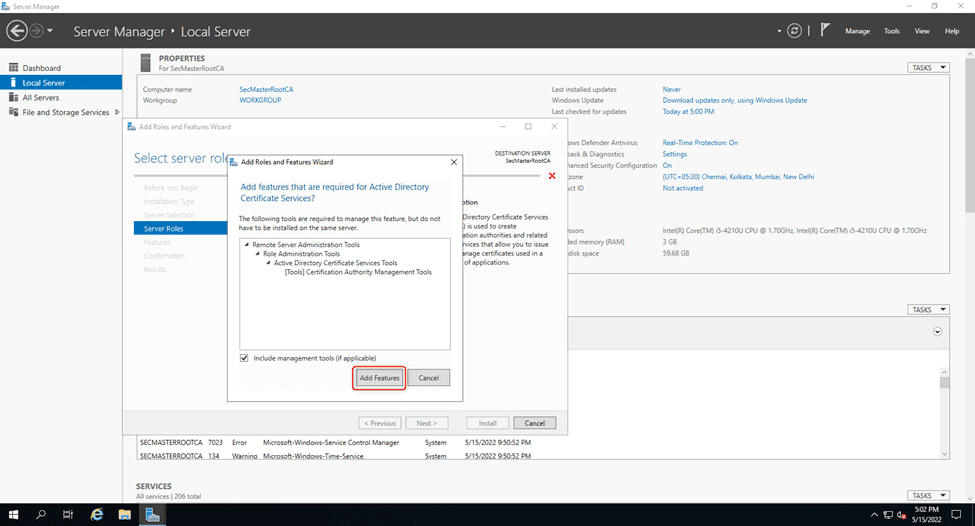Image resolution: width=975 pixels, height=526 pixels.
Task: Collapse Remote Server Administration Tools node
Action: click(247, 245)
